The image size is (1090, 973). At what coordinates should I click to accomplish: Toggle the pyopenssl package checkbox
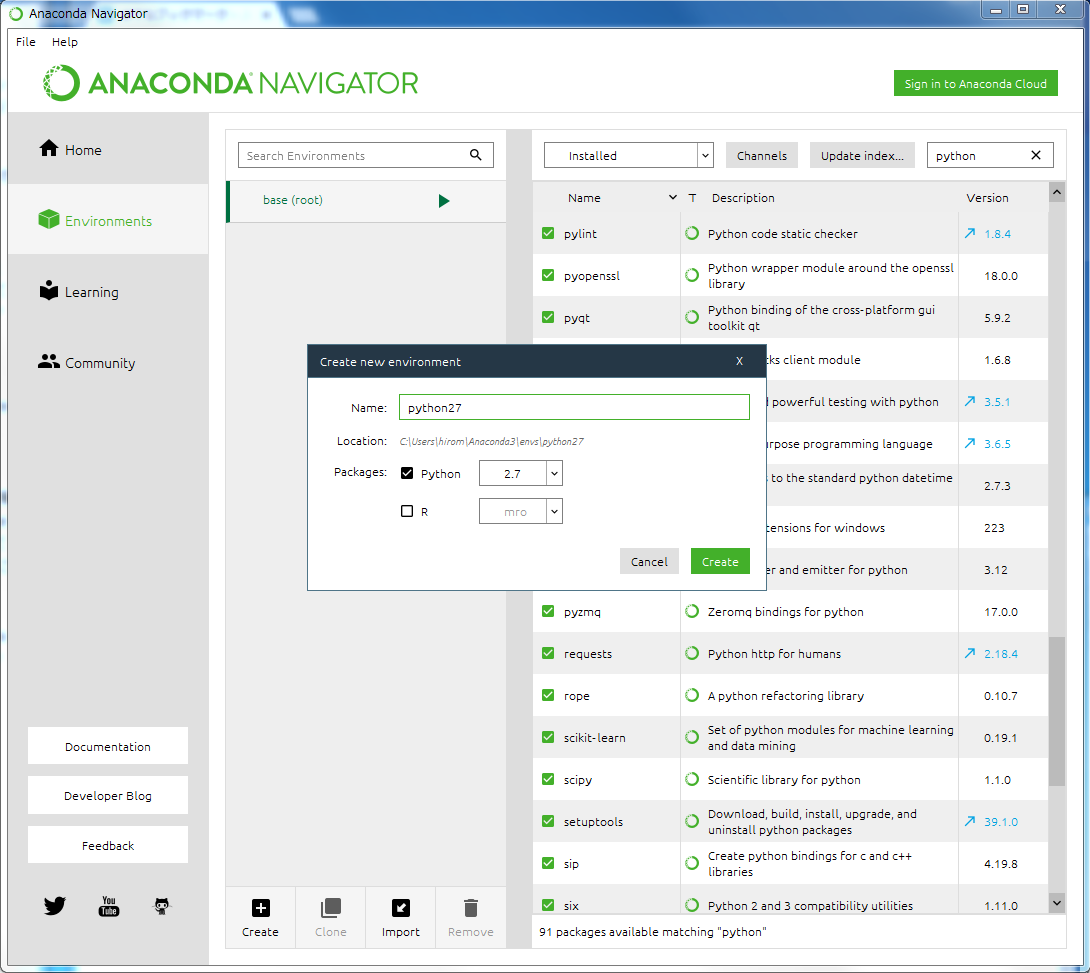tap(548, 275)
